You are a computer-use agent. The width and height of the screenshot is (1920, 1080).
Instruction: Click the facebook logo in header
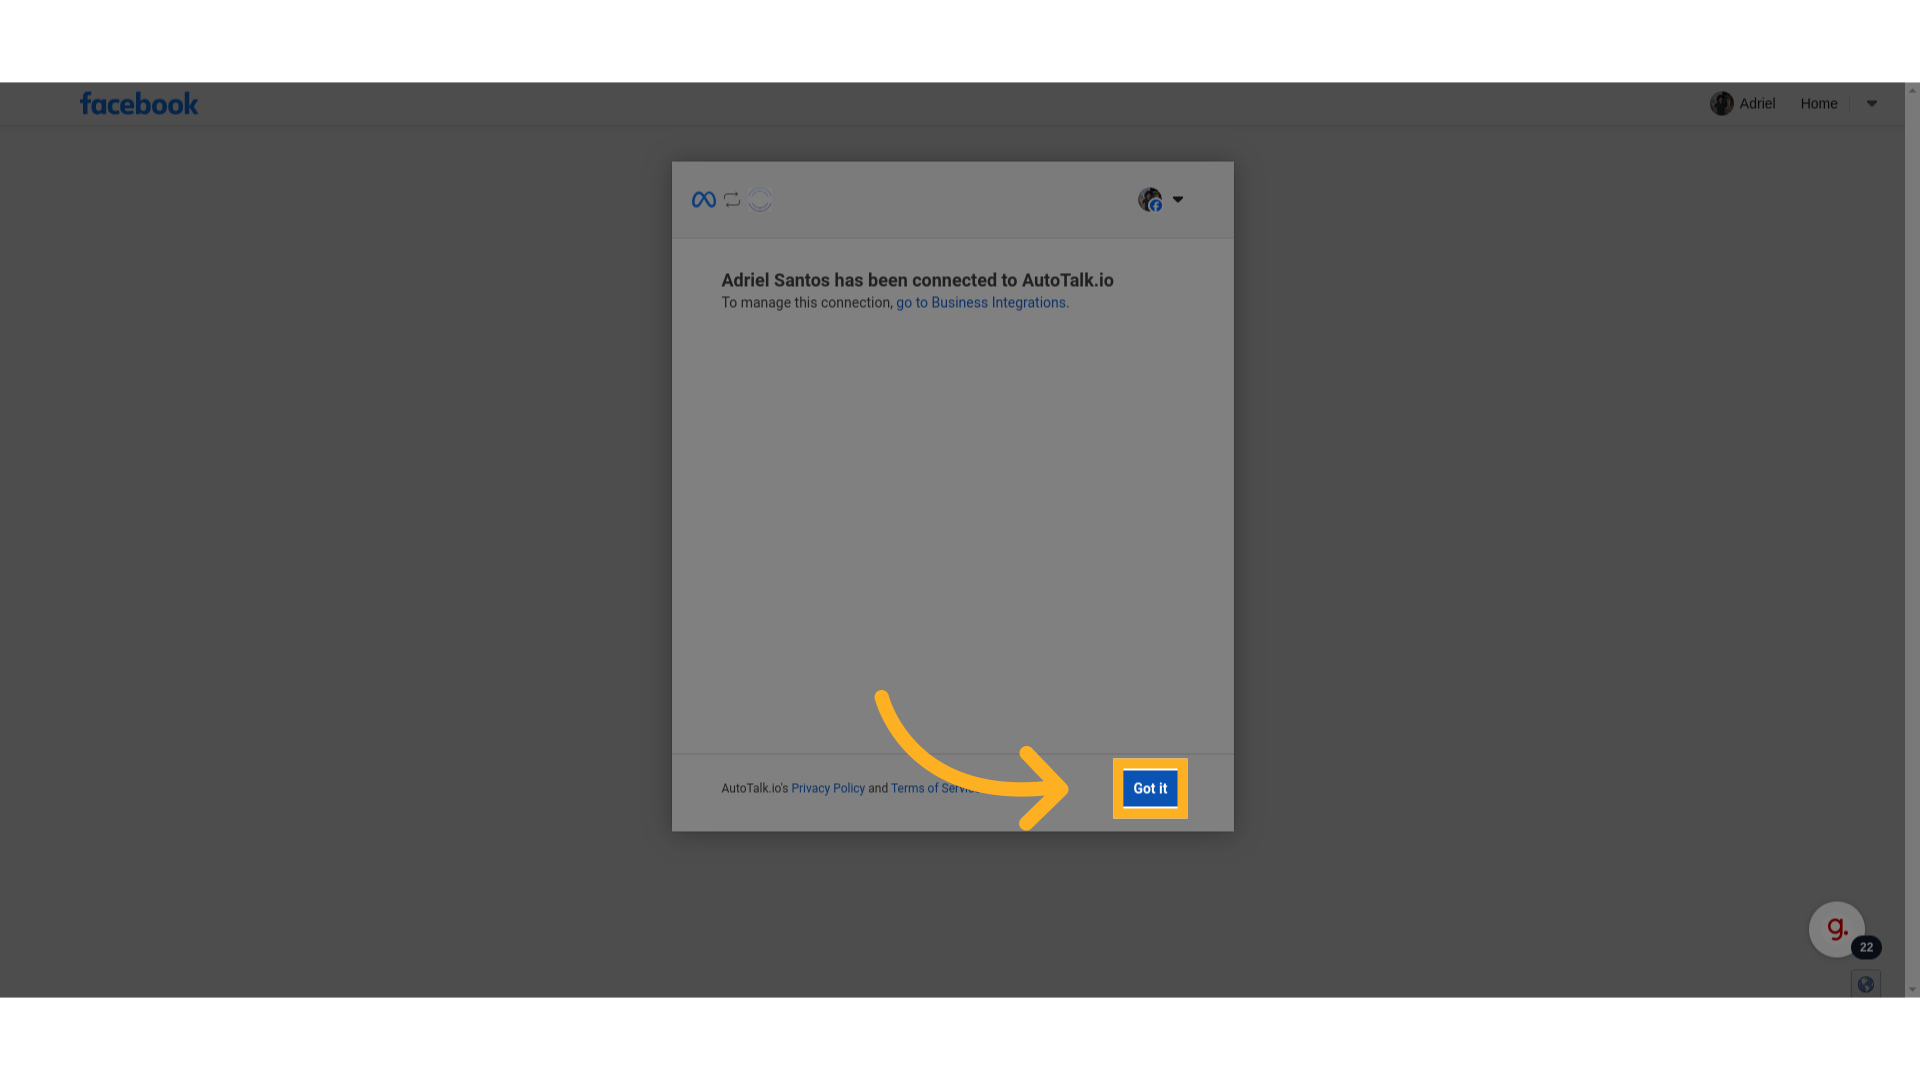point(139,104)
